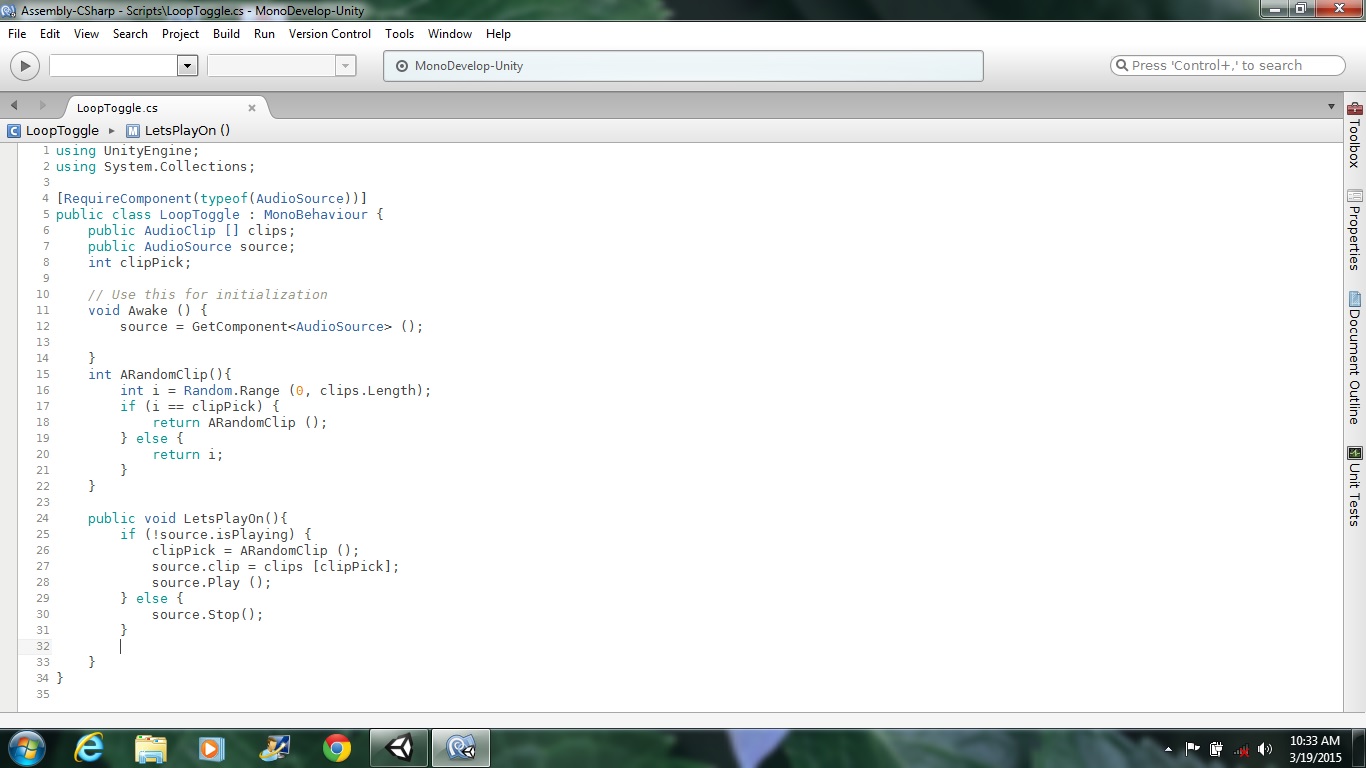Close the LoopToggle.cs tab
The width and height of the screenshot is (1366, 768).
252,108
